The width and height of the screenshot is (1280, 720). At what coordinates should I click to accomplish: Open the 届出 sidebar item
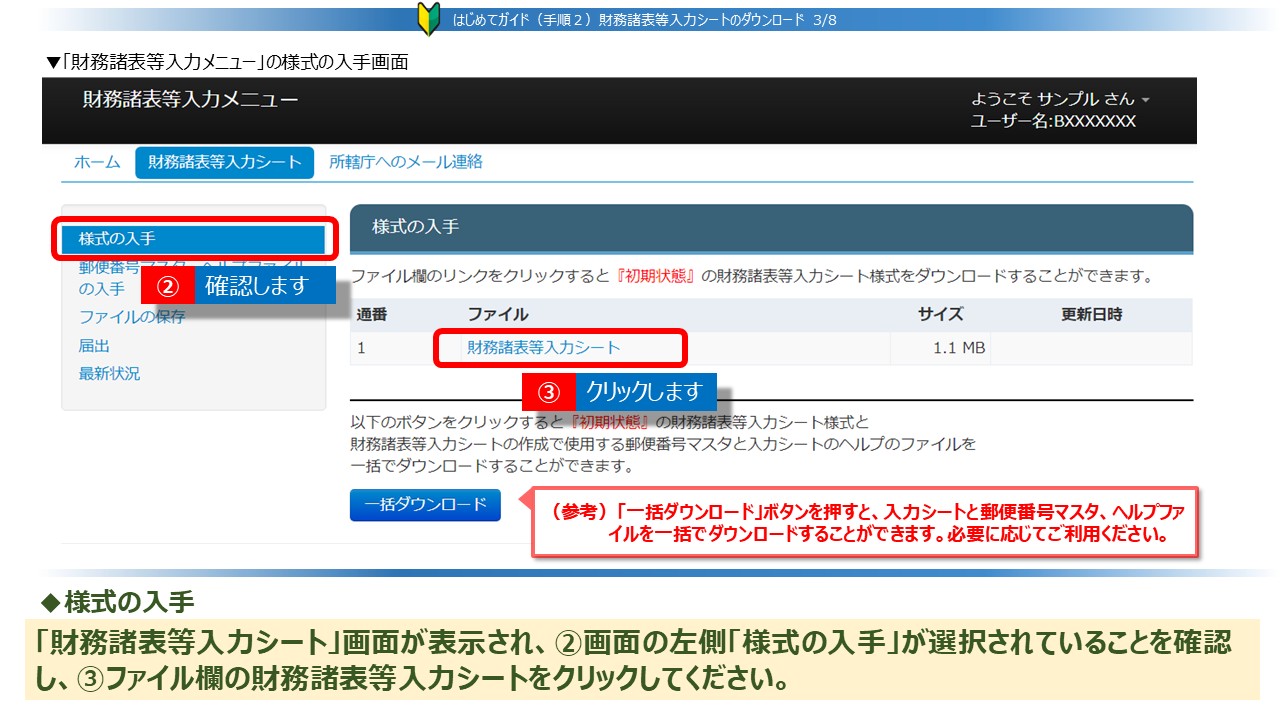[x=94, y=346]
